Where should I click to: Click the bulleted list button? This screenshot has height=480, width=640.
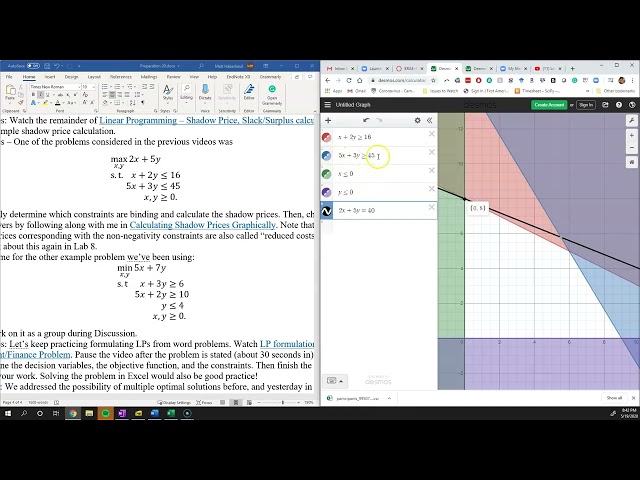[x=104, y=87]
